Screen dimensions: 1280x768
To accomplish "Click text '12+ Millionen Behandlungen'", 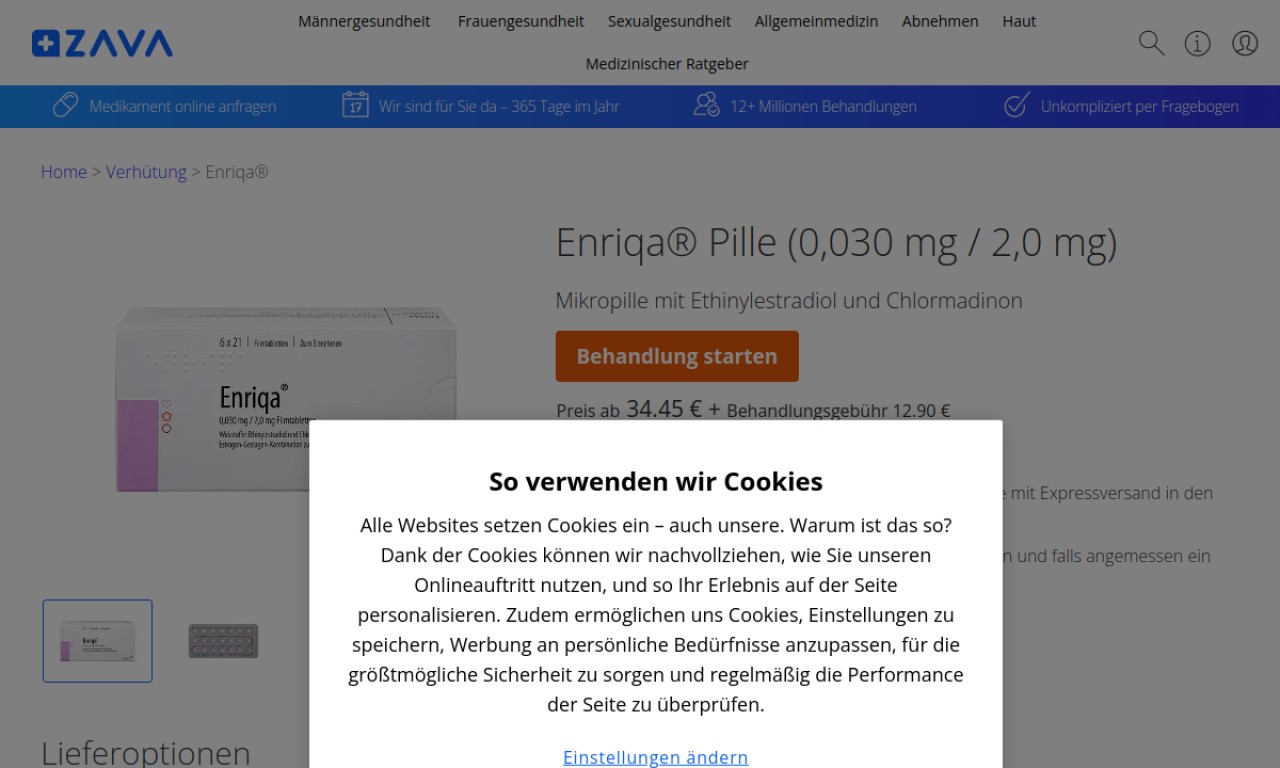I will [823, 106].
